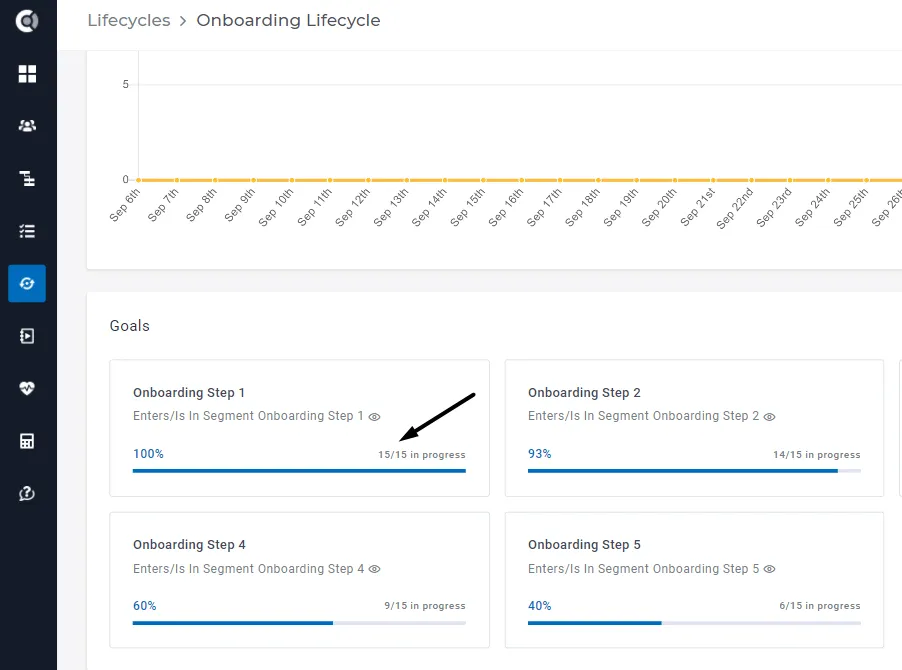The width and height of the screenshot is (902, 670).
Task: Click the Sep 22nd data point on chart
Action: (751, 180)
